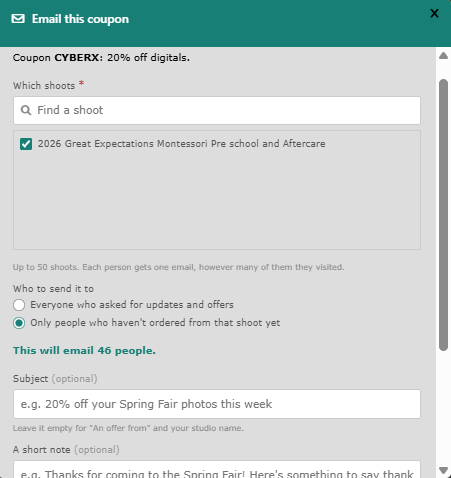Click the 'Who to send it to' label
Viewport: 451px width, 478px height.
(53, 289)
